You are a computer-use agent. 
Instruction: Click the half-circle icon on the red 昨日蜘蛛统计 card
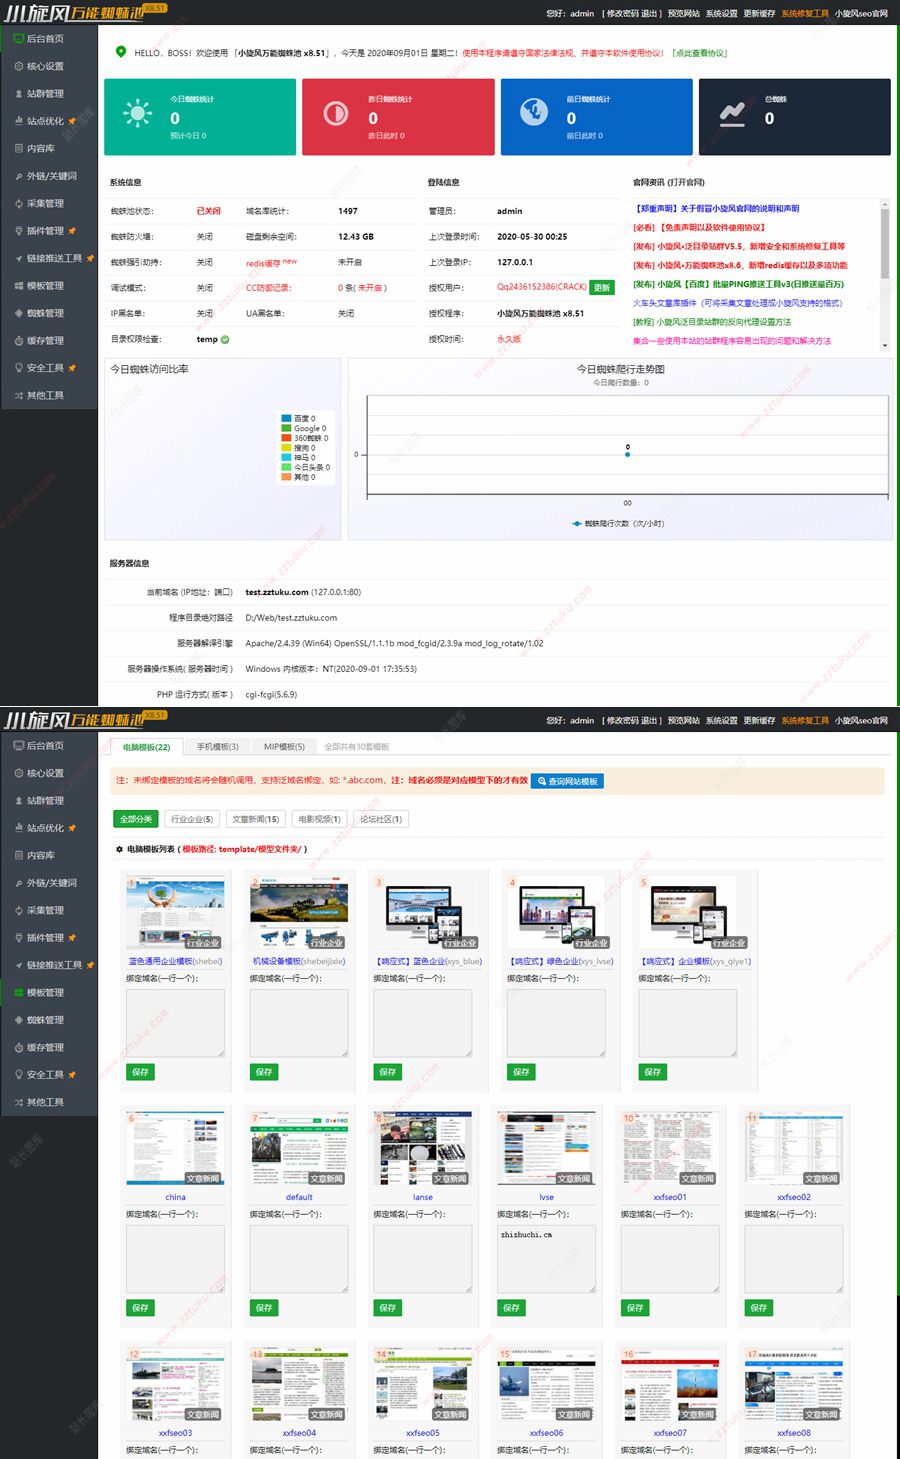tap(336, 114)
